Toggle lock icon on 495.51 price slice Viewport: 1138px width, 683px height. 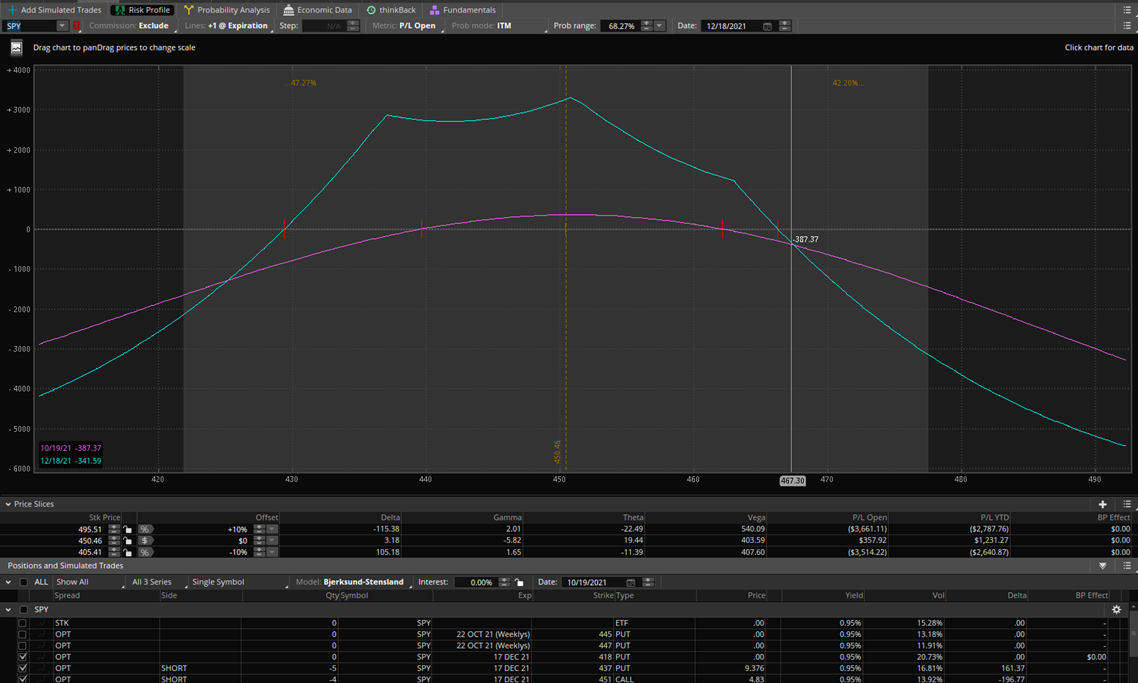[129, 529]
